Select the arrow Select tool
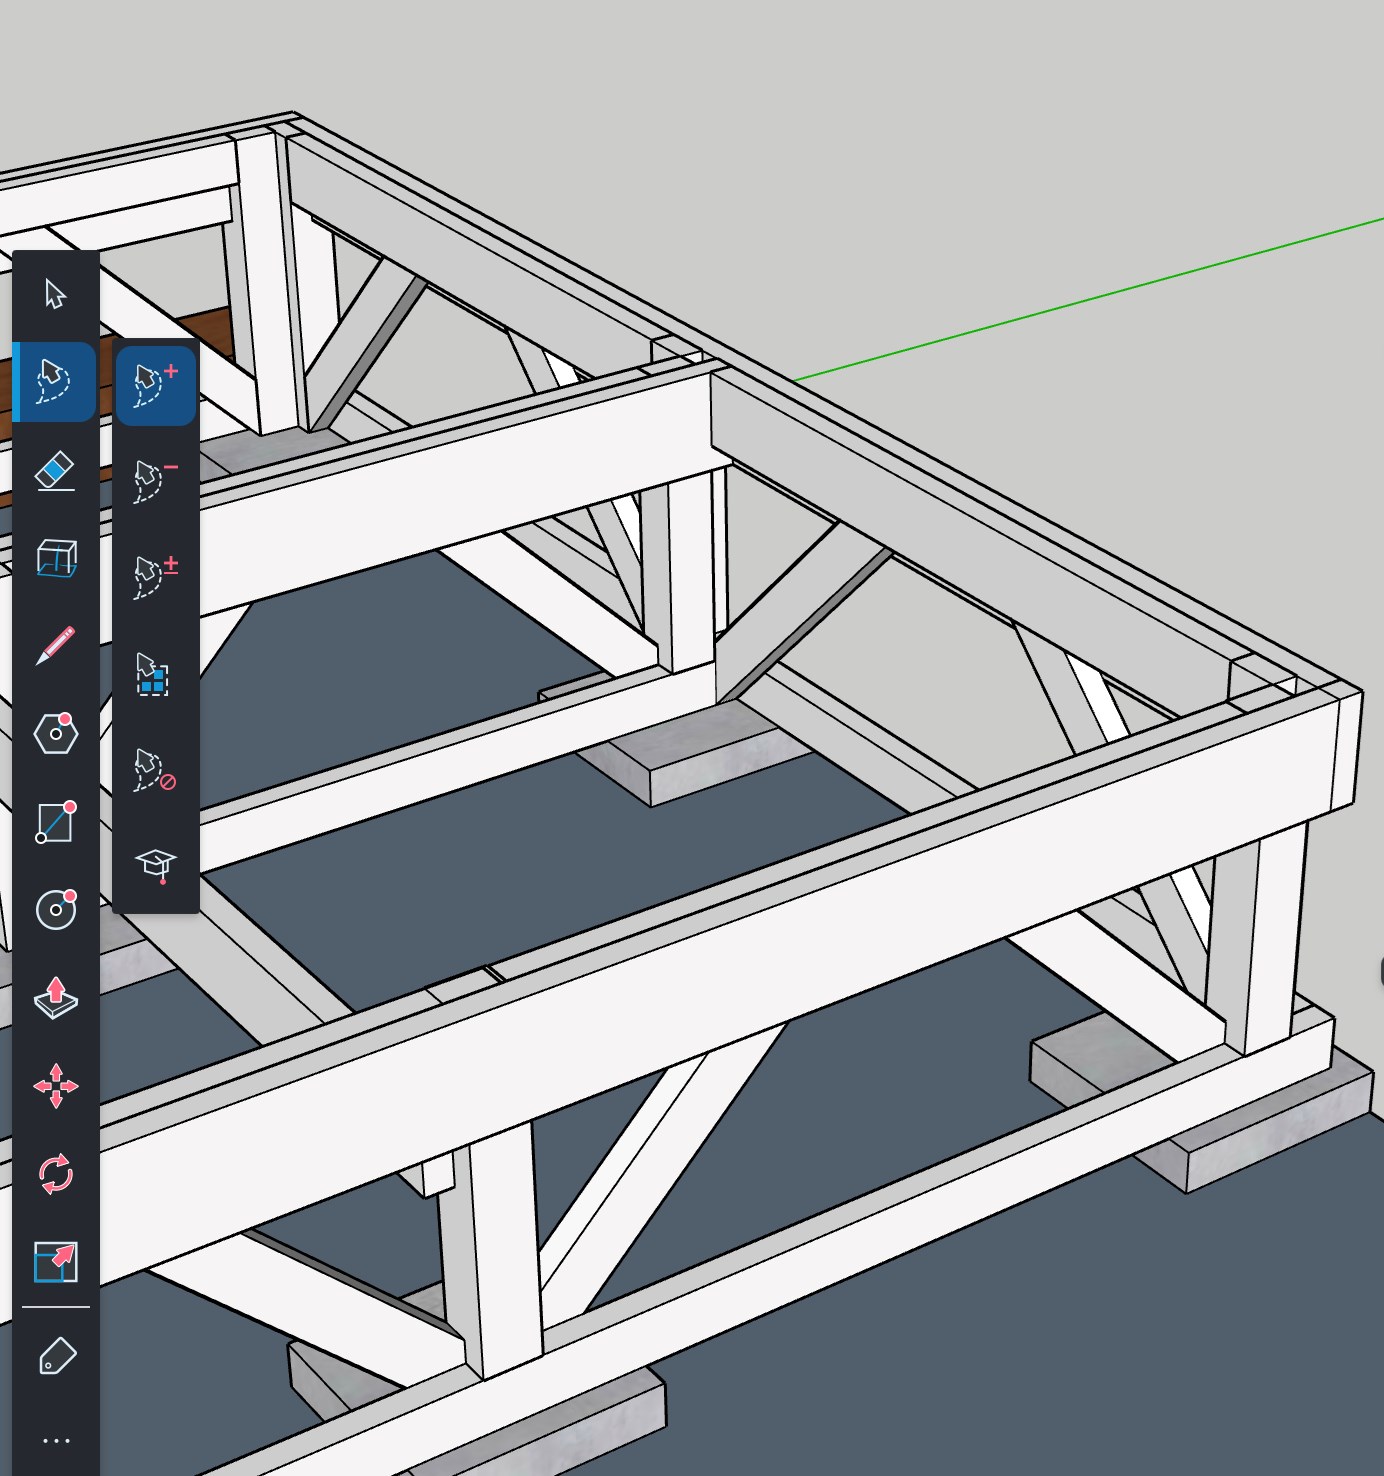1384x1476 pixels. pyautogui.click(x=55, y=294)
